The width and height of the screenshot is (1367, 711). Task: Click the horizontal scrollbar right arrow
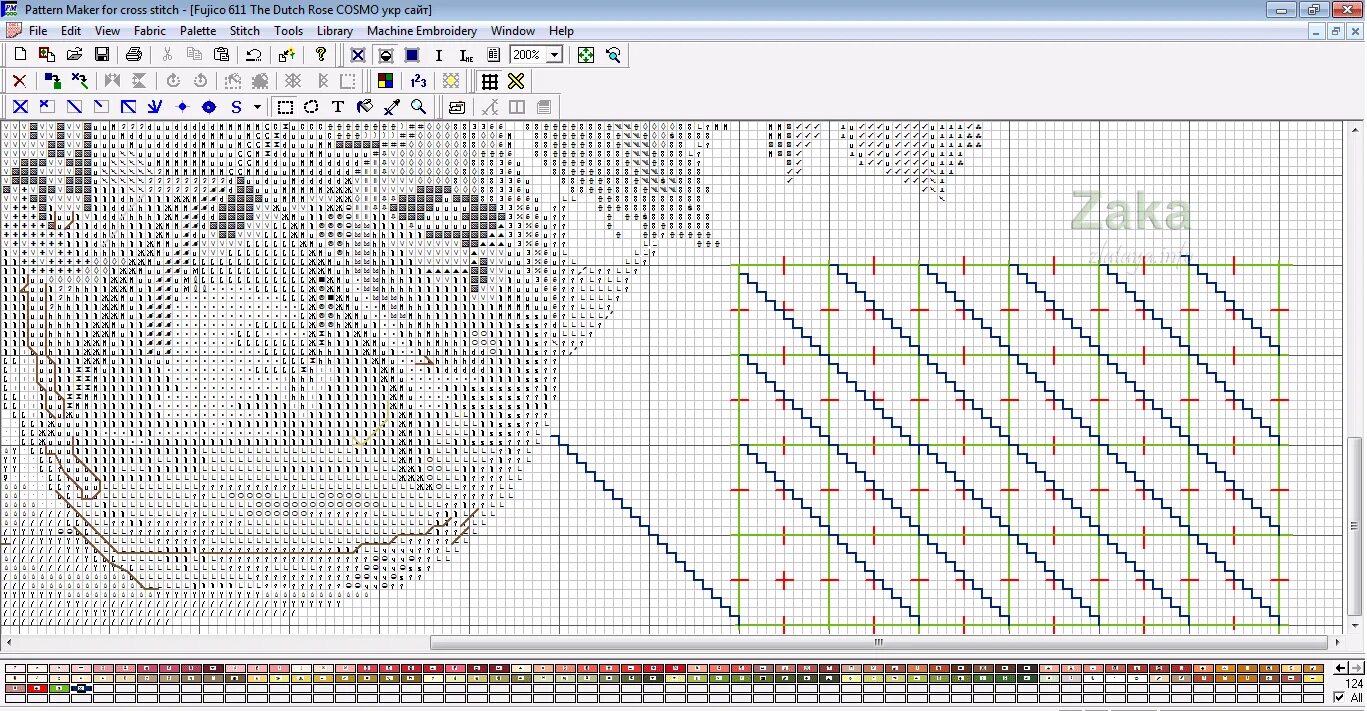click(x=1337, y=642)
